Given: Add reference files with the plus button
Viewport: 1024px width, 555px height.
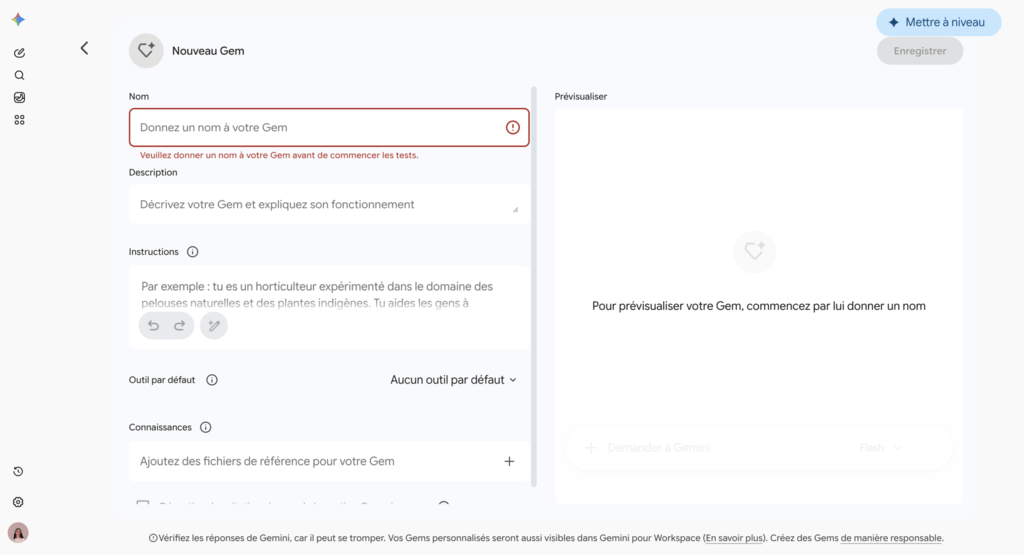Looking at the screenshot, I should tap(509, 462).
